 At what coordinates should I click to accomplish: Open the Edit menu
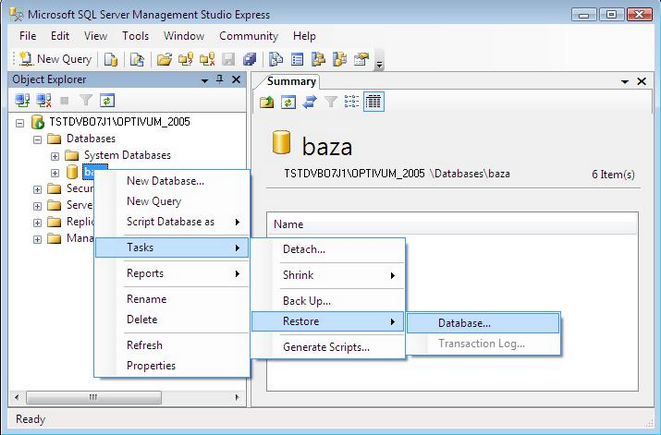click(x=60, y=36)
